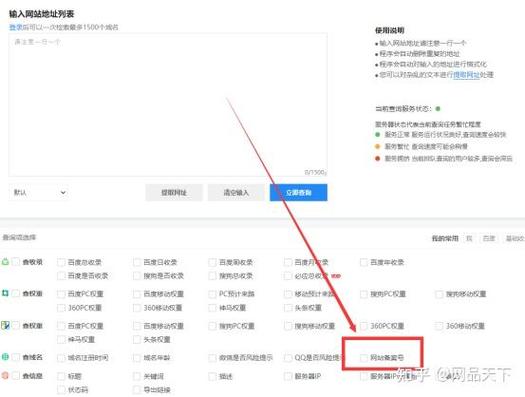Tick the 网站备案号 checkbox
This screenshot has height=397, width=525.
tap(364, 358)
